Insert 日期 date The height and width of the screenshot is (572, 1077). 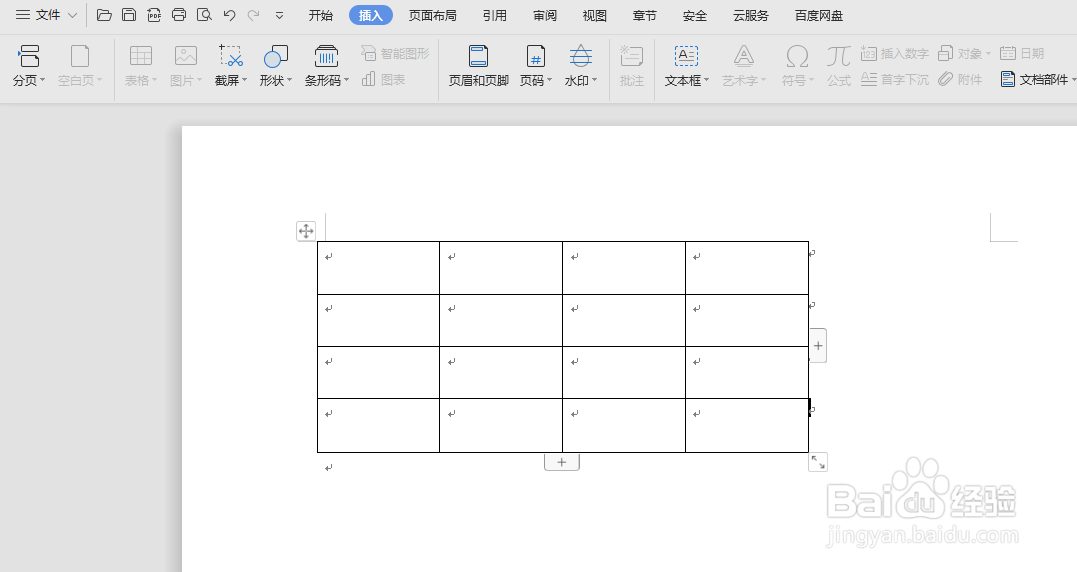tap(1022, 54)
